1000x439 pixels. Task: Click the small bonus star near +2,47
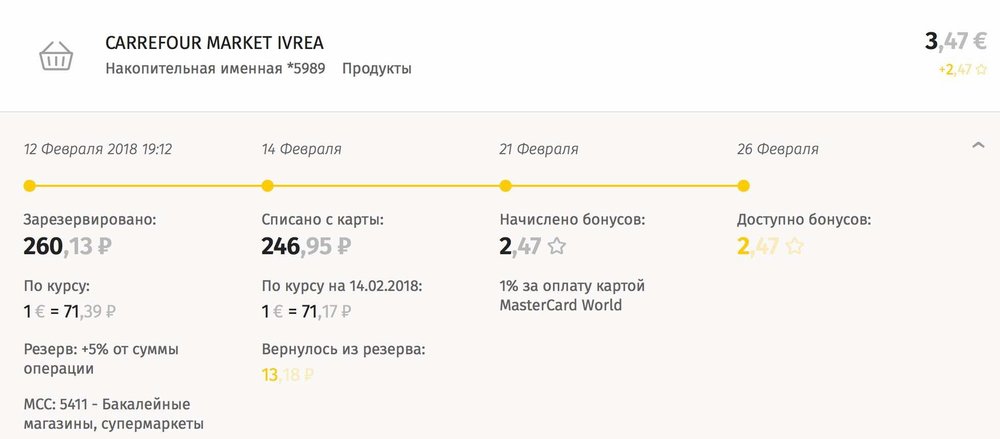(x=981, y=70)
